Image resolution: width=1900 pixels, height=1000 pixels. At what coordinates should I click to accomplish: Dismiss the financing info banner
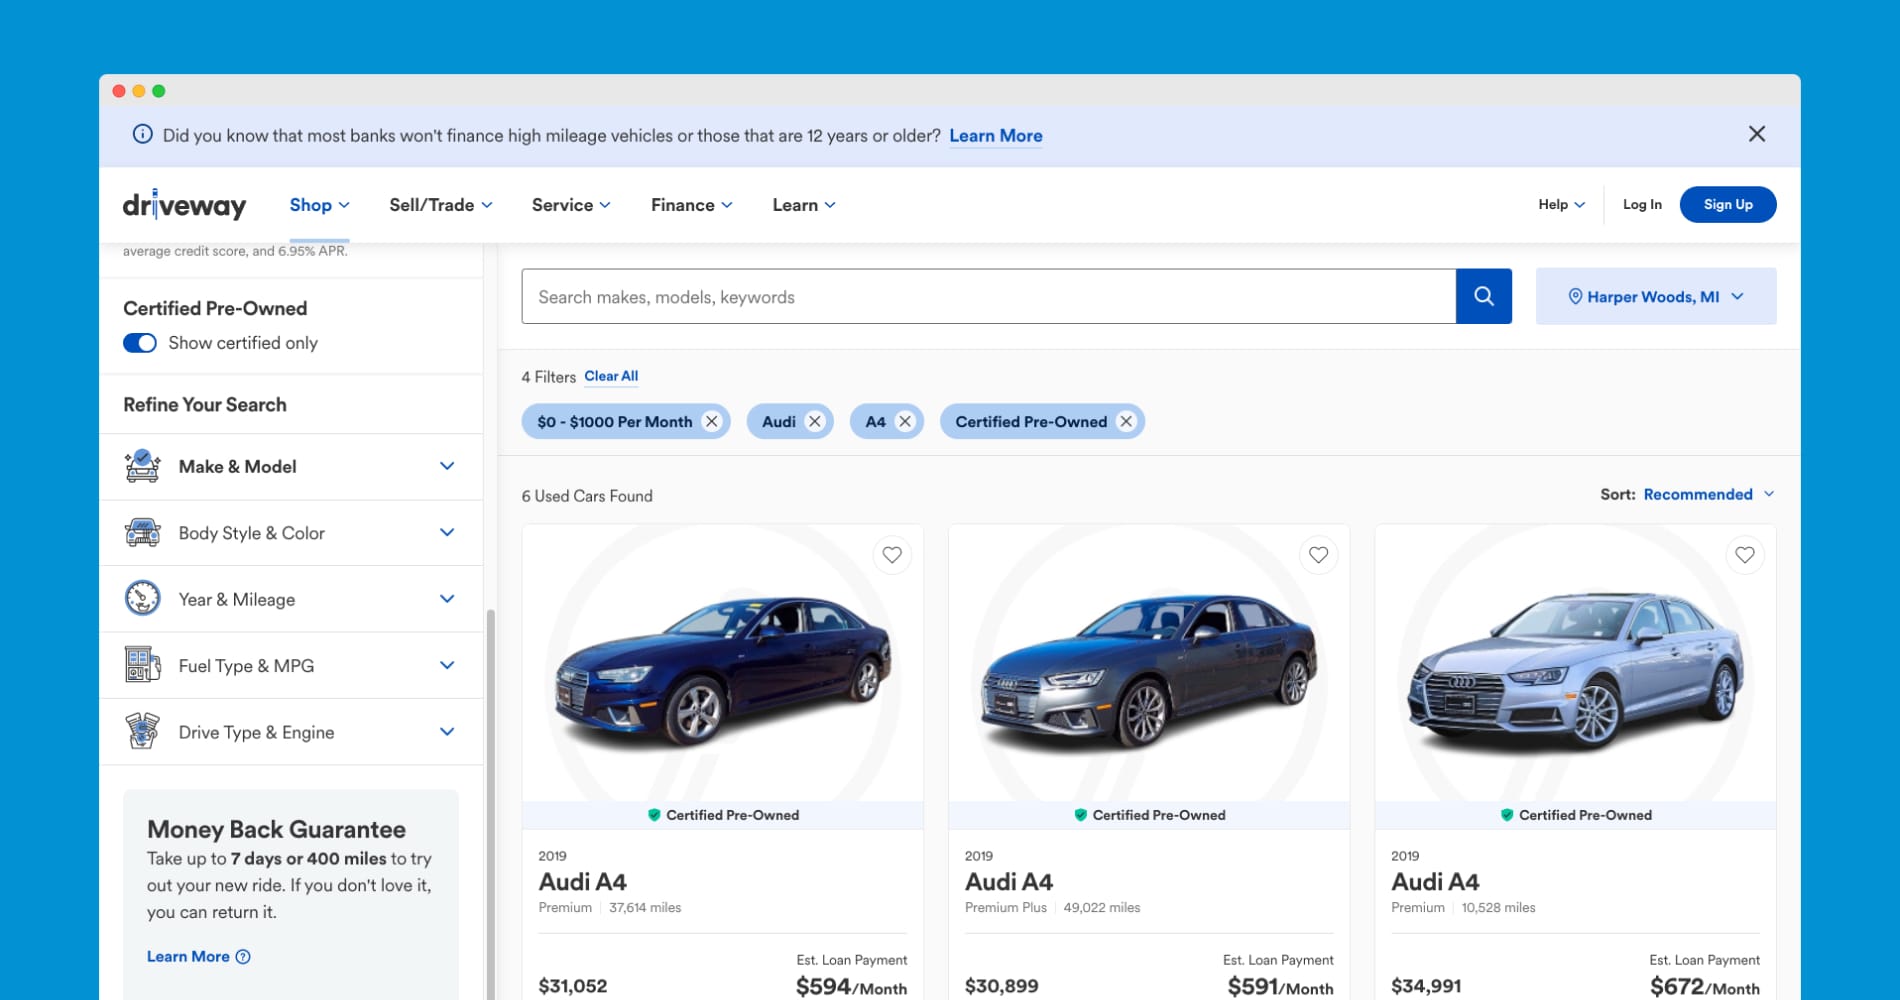[1756, 134]
